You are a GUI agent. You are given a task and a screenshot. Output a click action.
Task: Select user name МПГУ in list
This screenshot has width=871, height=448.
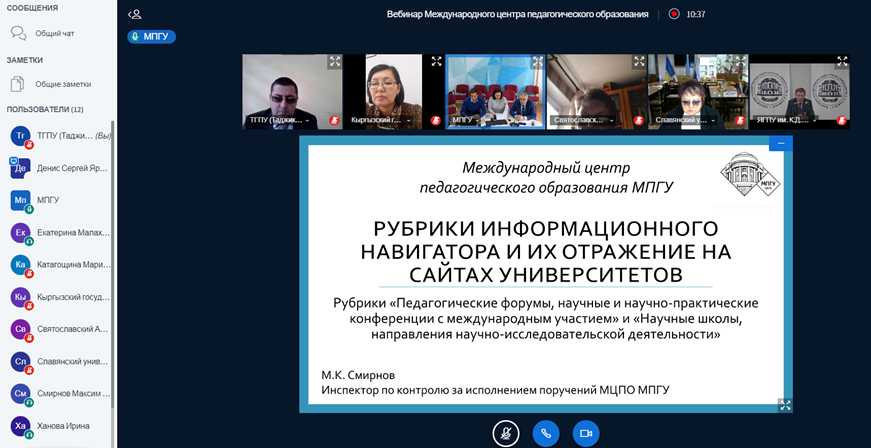click(48, 200)
